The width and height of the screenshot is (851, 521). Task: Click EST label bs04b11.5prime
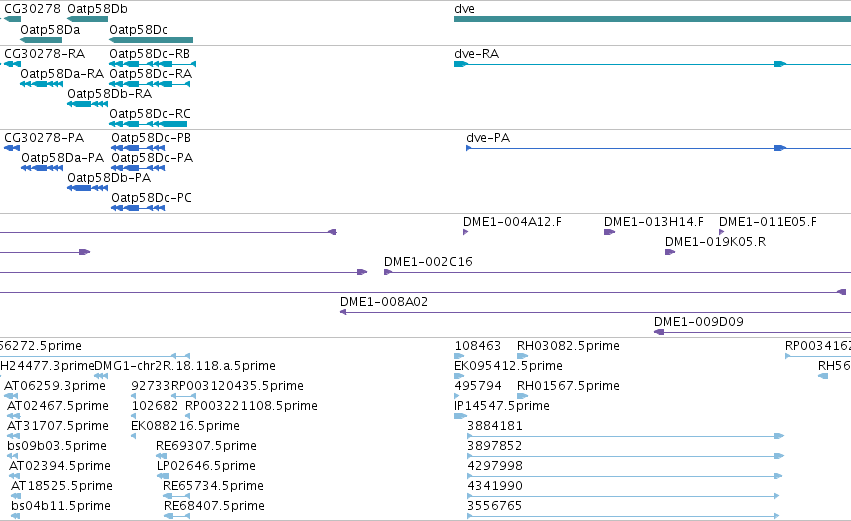tap(61, 506)
